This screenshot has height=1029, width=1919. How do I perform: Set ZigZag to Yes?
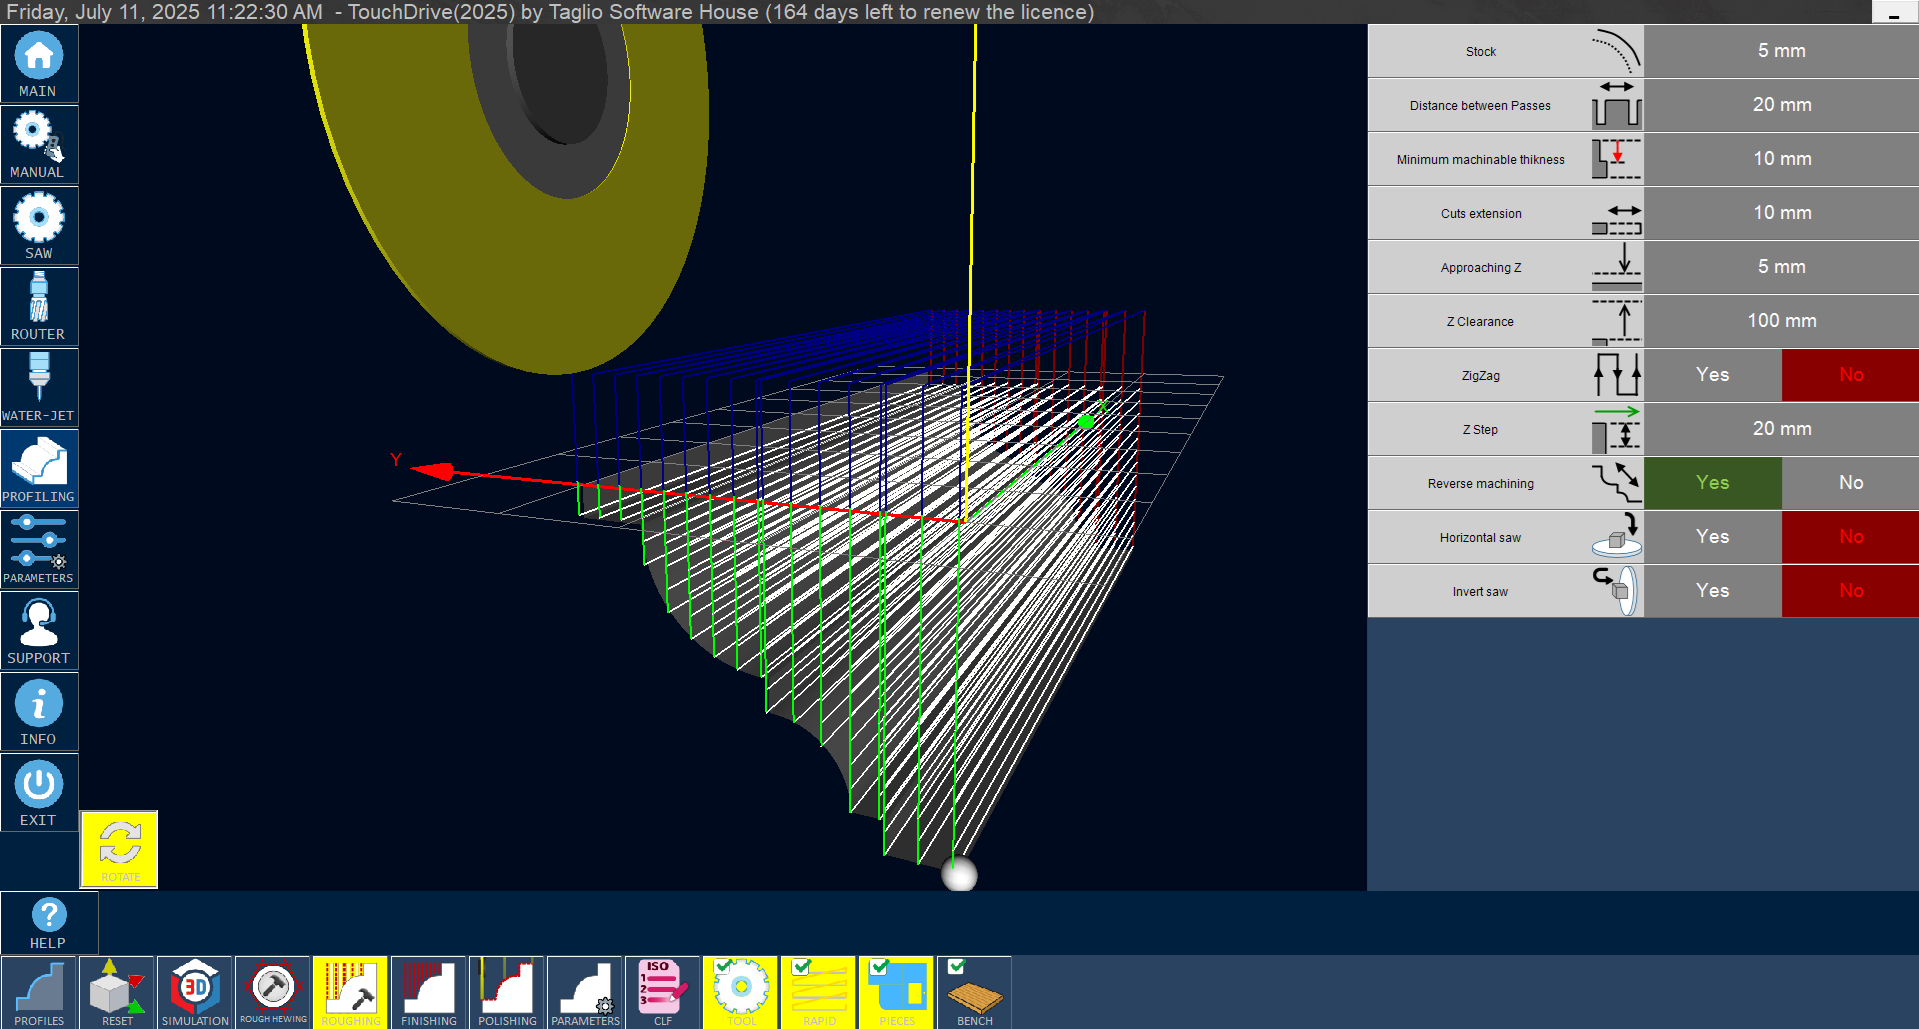coord(1712,375)
